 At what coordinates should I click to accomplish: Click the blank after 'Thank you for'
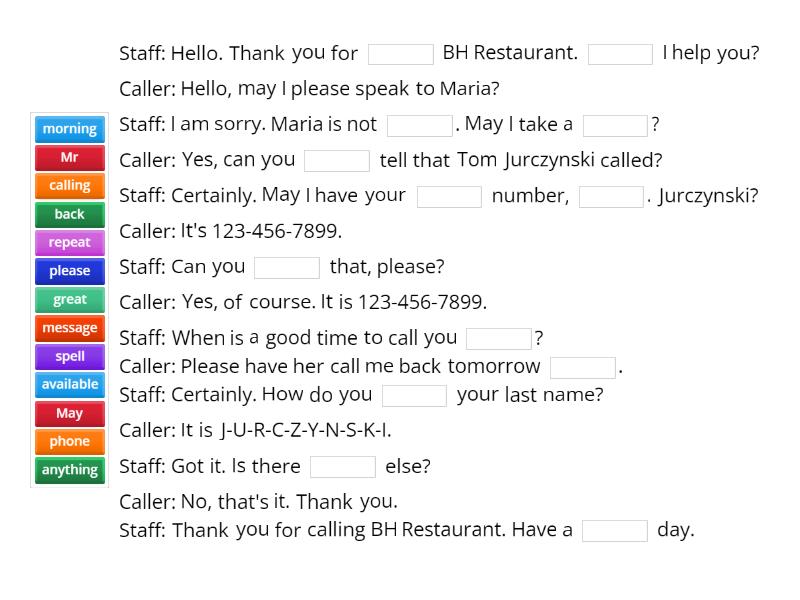(x=401, y=54)
